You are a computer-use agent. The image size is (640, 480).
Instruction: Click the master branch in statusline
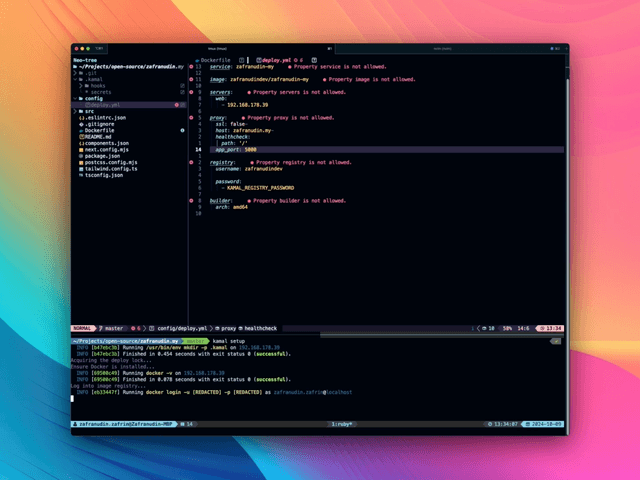111,328
